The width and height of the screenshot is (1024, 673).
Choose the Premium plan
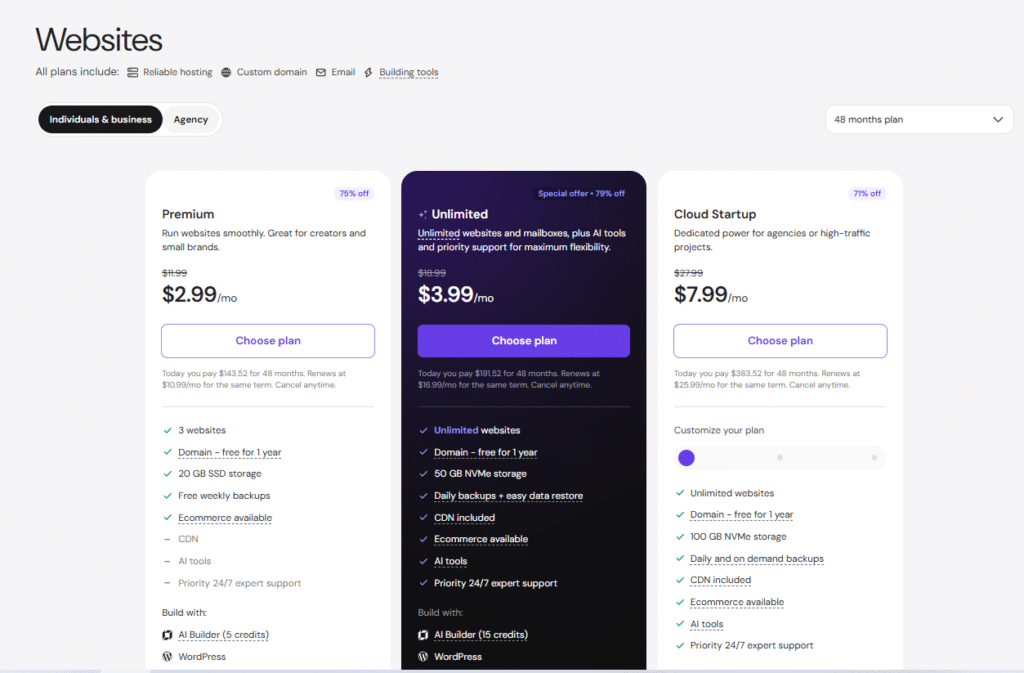(x=268, y=341)
